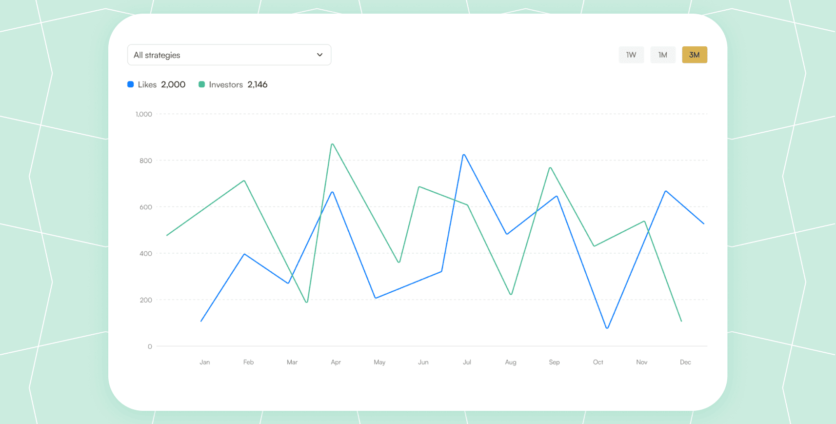Click the chevron arrow in strategies dropdown

tap(320, 55)
